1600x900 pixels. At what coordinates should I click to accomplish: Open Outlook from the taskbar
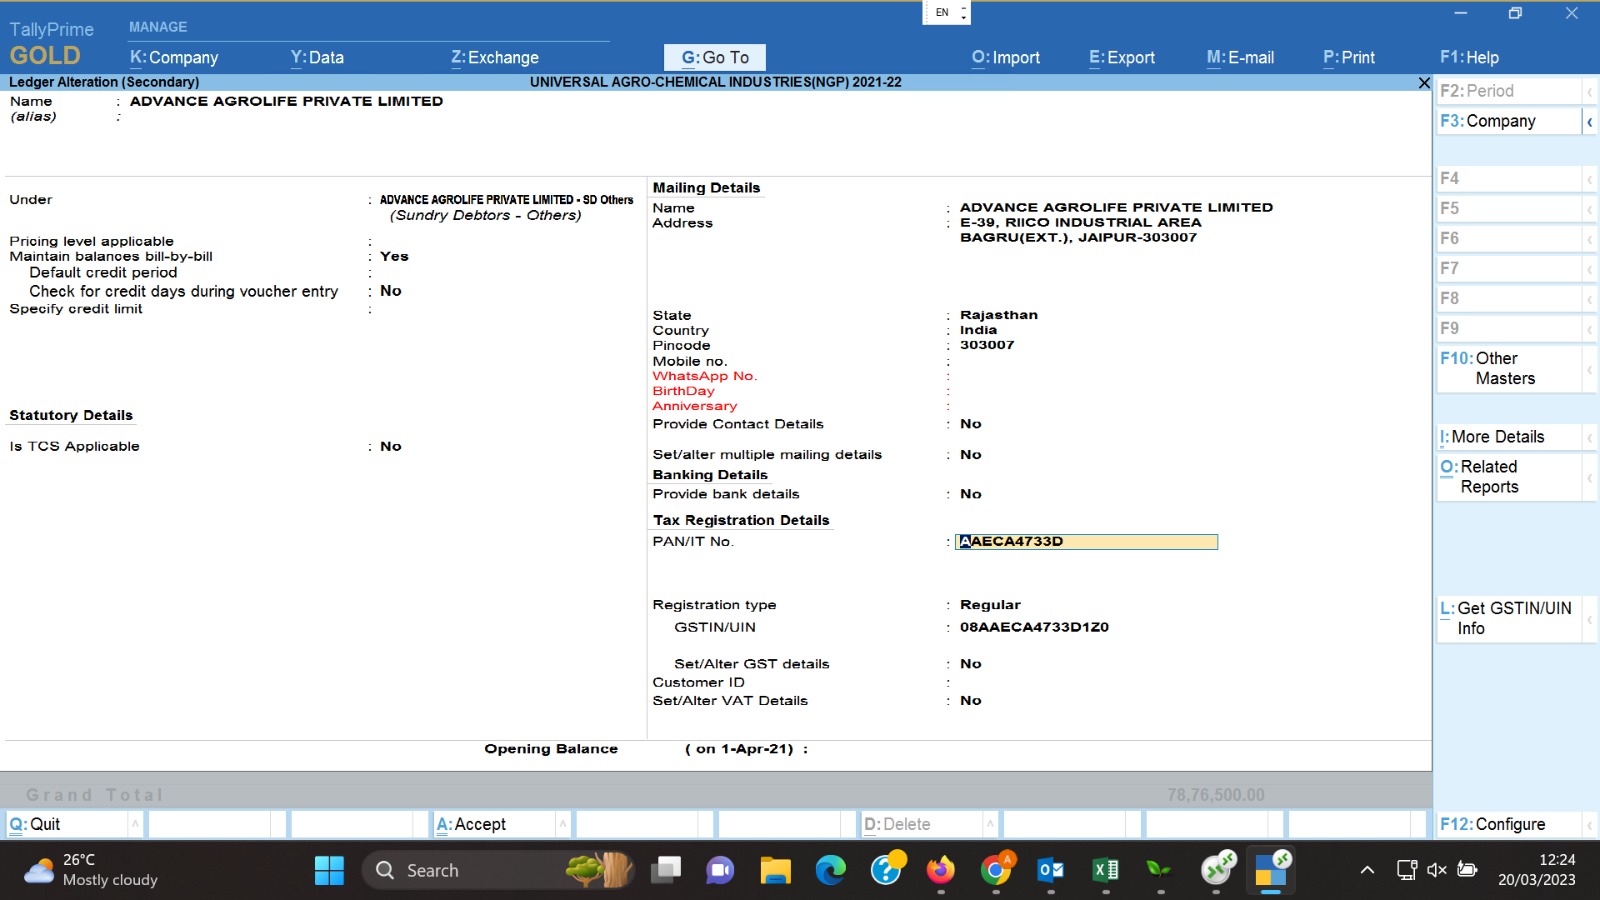click(1050, 870)
